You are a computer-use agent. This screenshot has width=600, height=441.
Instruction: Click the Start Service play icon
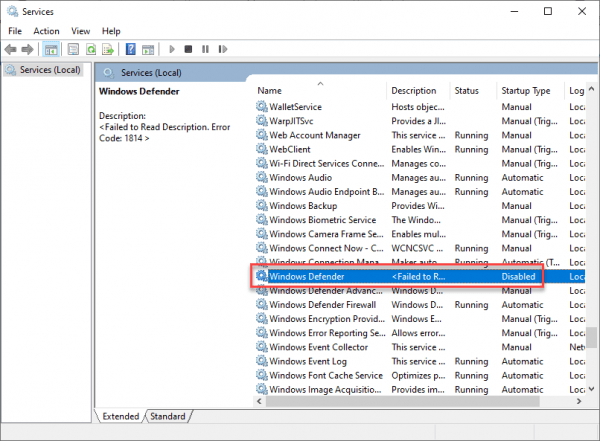(172, 49)
